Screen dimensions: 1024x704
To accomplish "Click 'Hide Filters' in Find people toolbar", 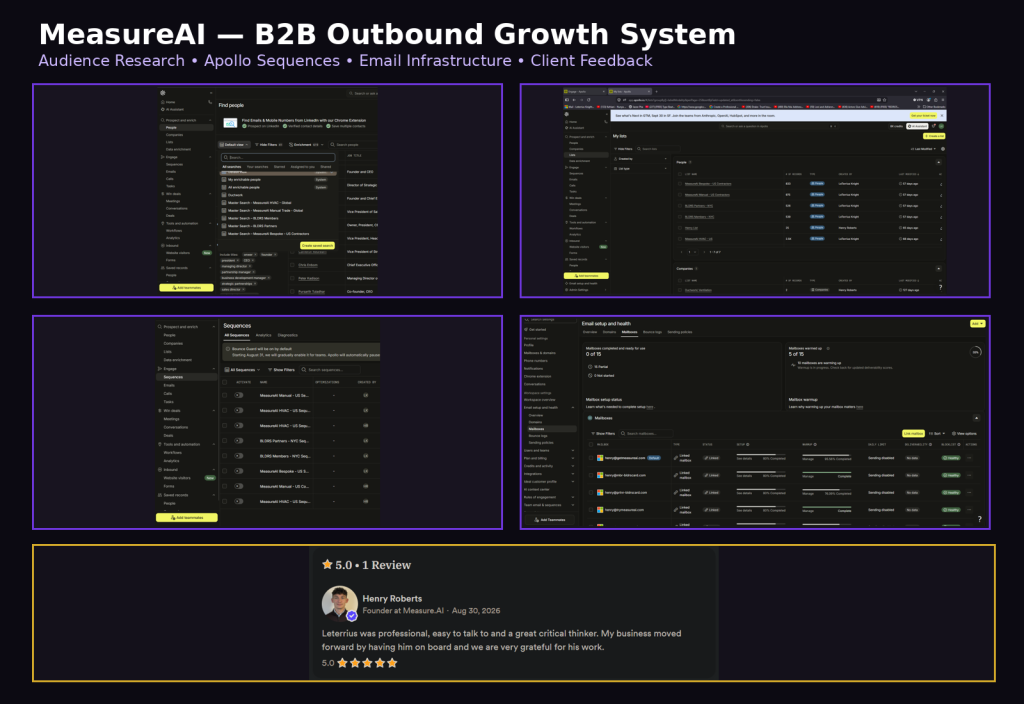I will (268, 144).
